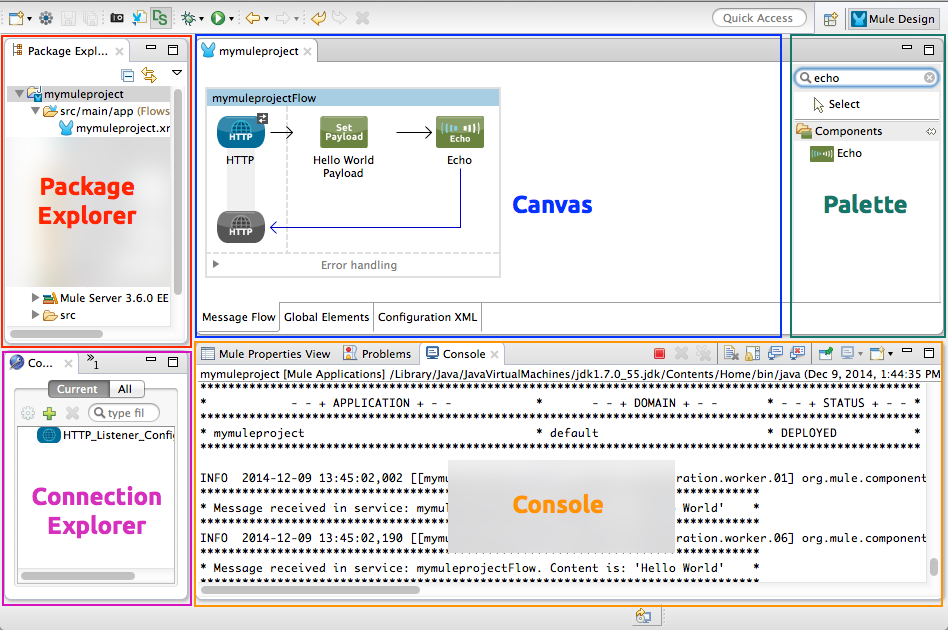Click the Echo component in the flow
This screenshot has width=948, height=630.
click(459, 132)
